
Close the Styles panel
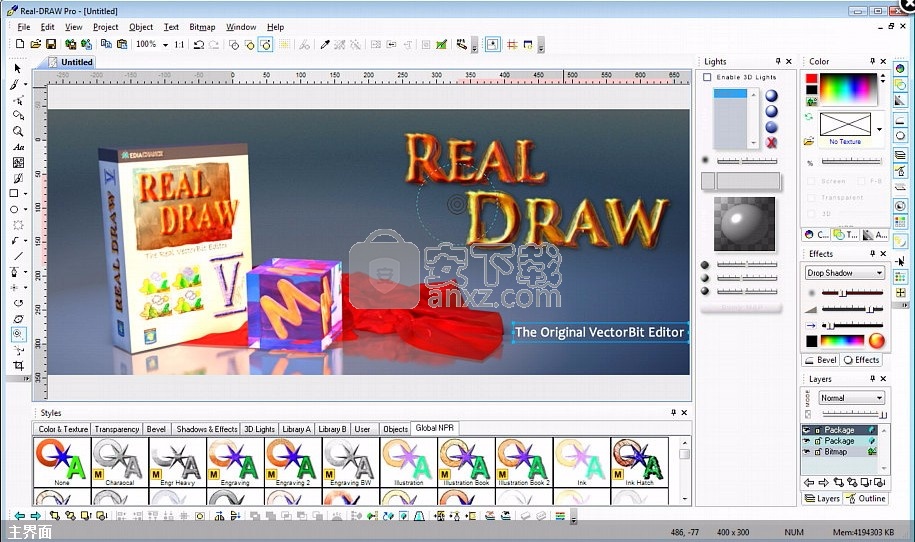coord(684,412)
